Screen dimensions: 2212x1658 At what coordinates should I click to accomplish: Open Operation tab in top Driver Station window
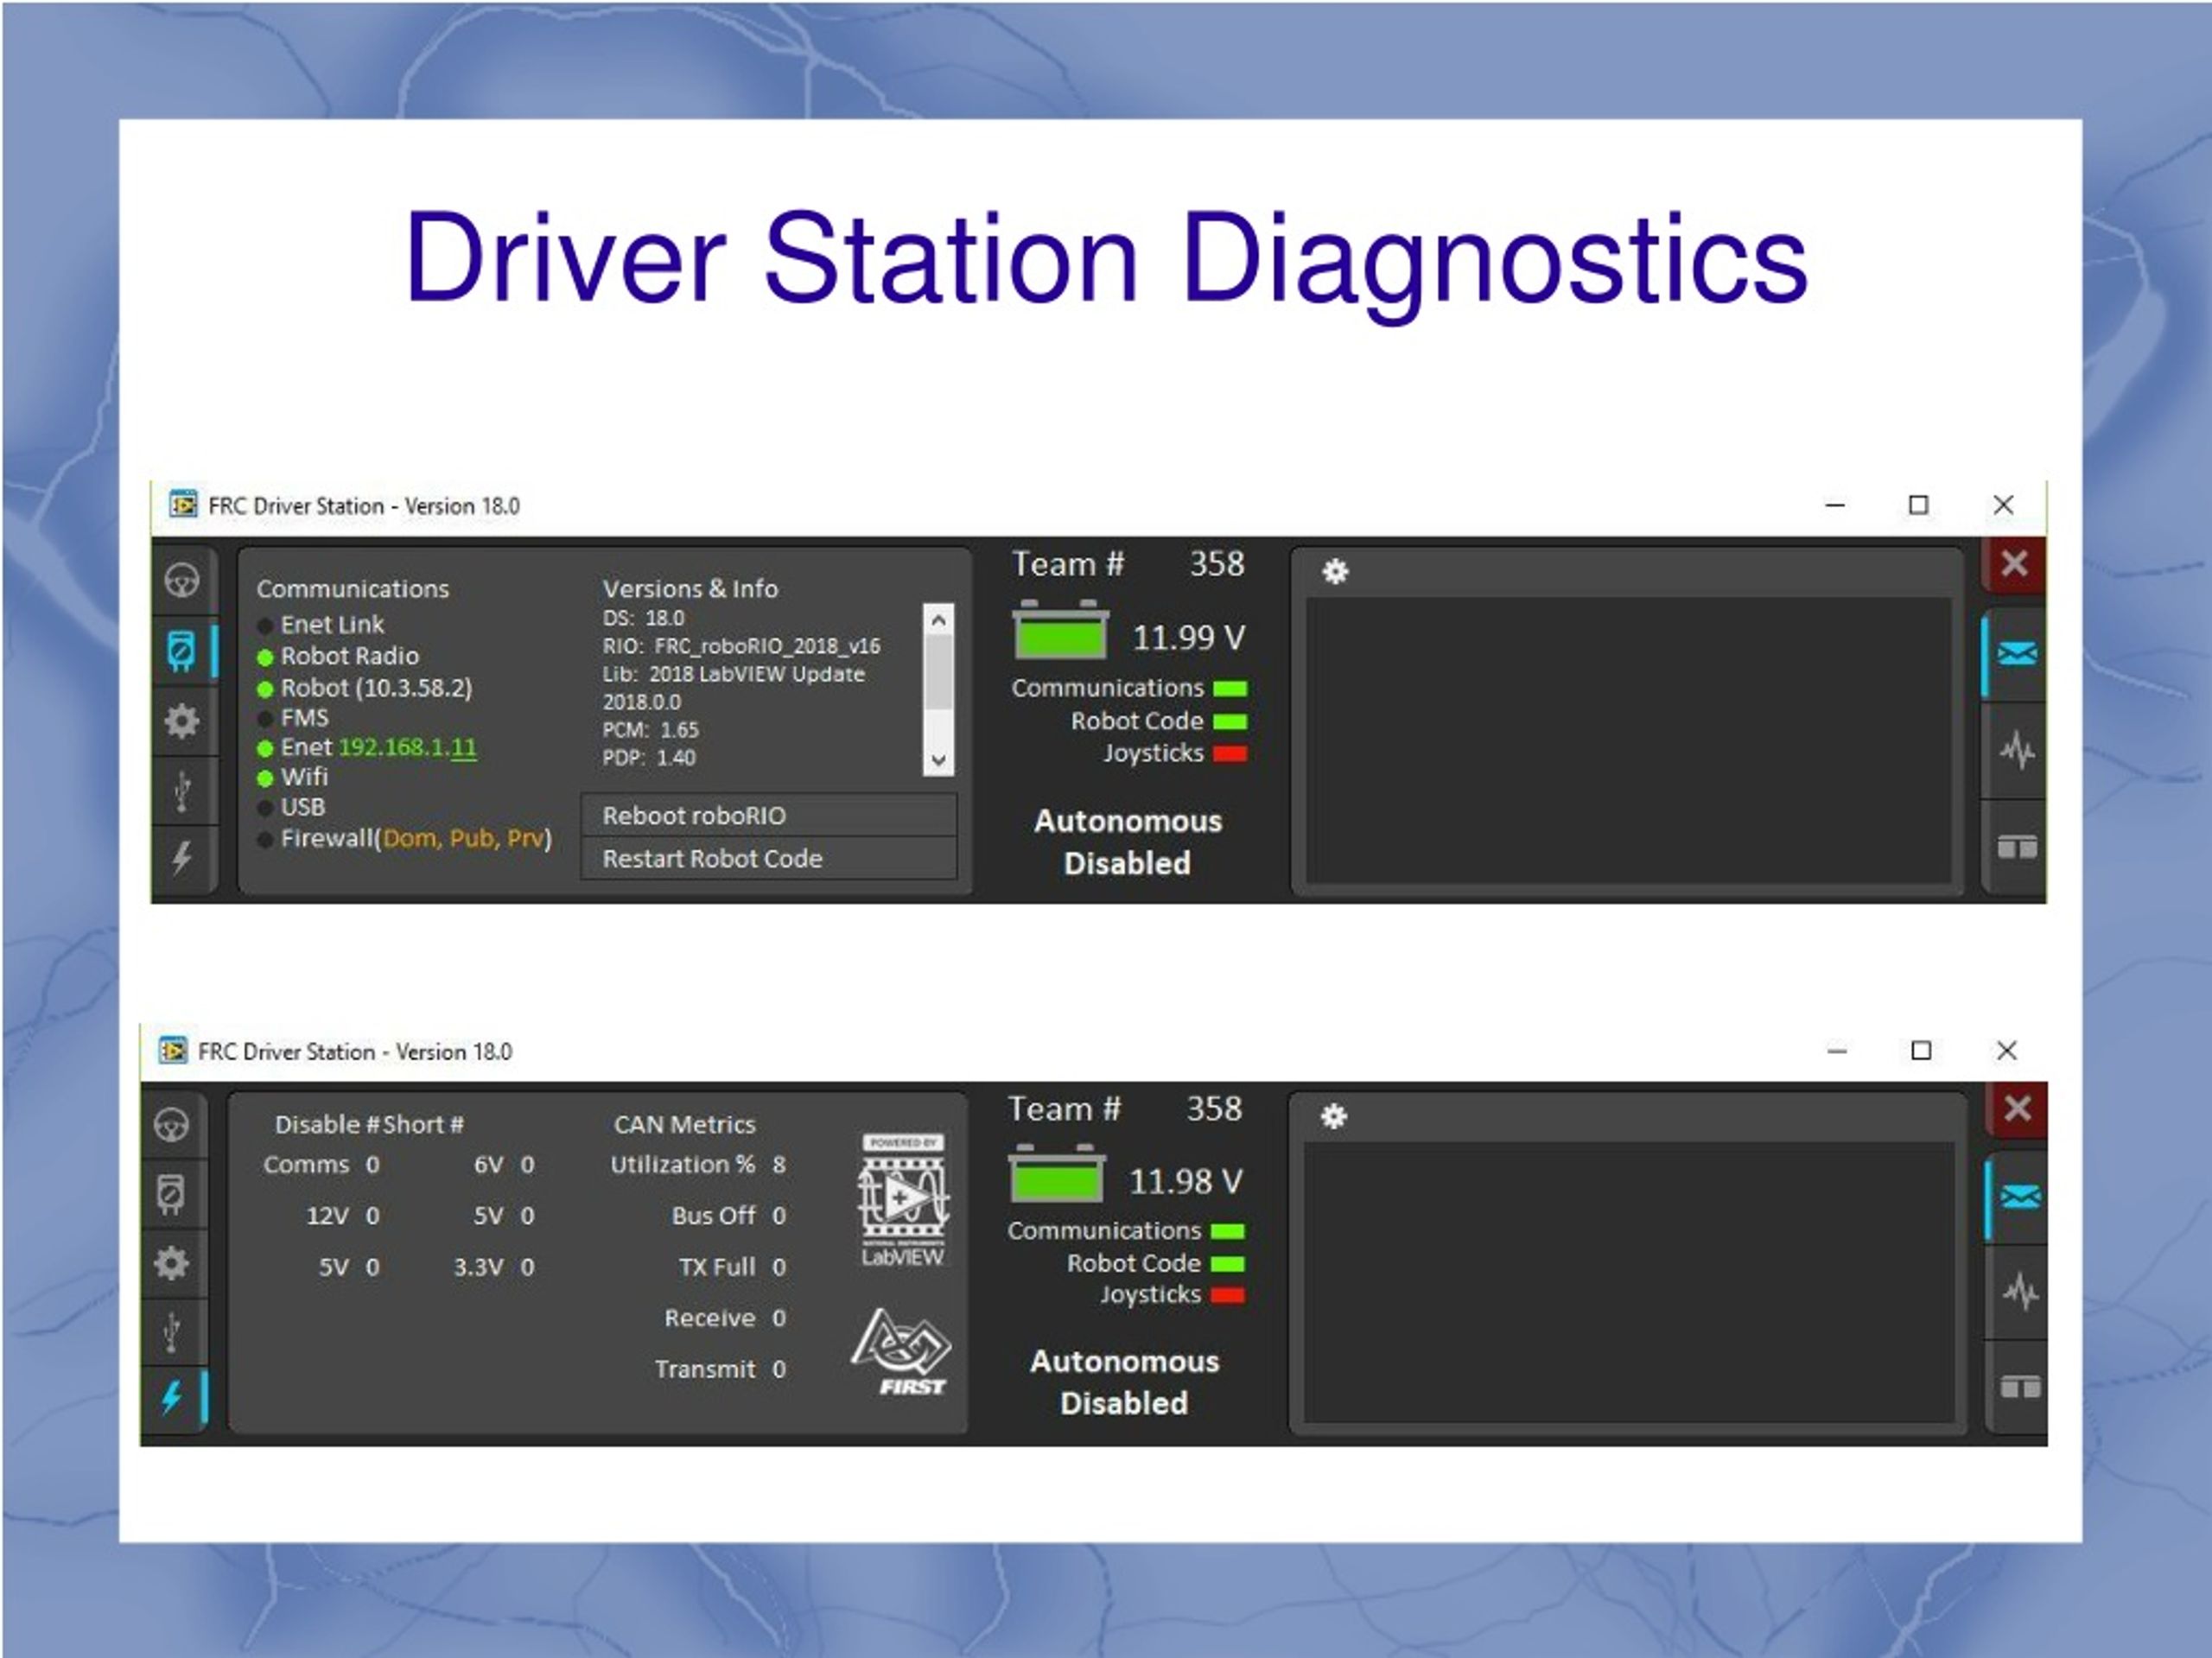click(x=182, y=580)
